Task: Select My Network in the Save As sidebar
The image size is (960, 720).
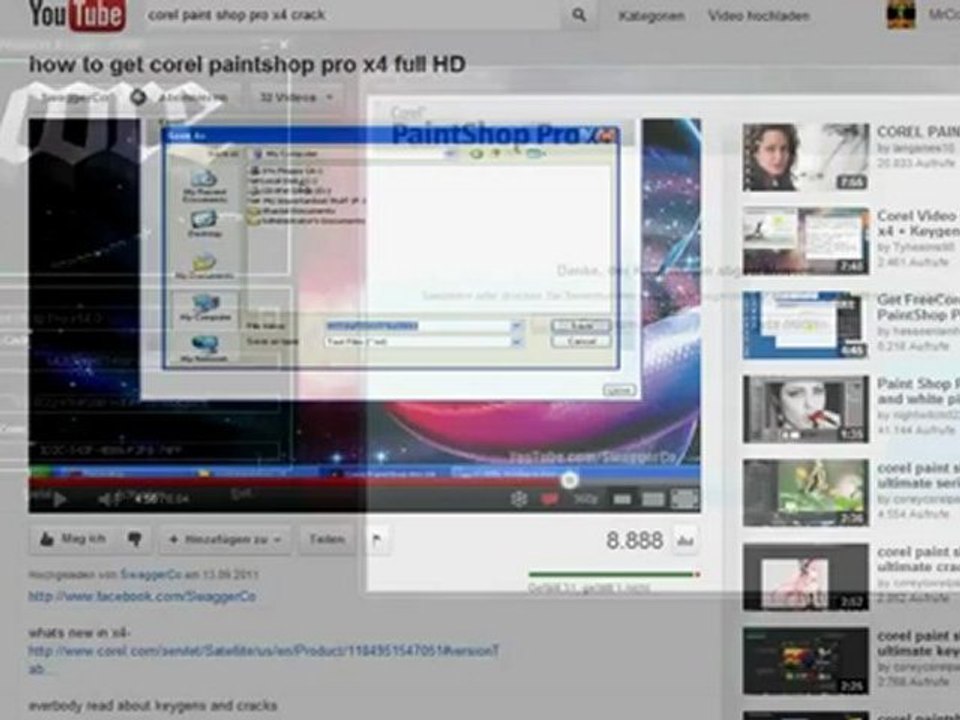Action: click(204, 350)
